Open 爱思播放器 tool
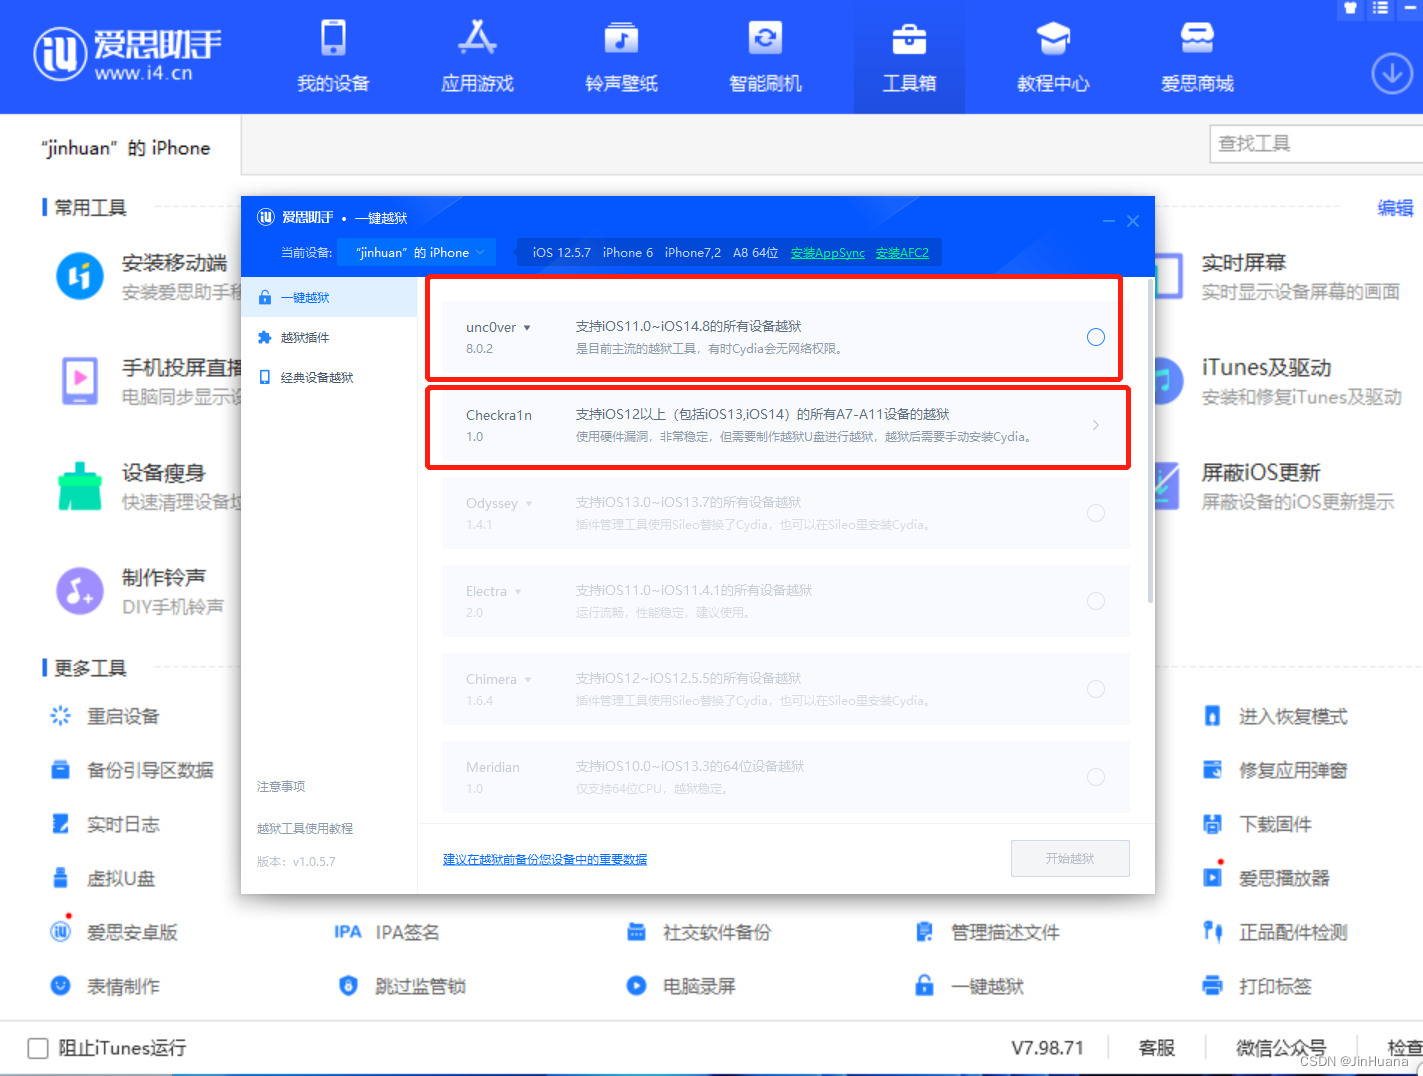Viewport: 1423px width, 1076px height. [1266, 878]
